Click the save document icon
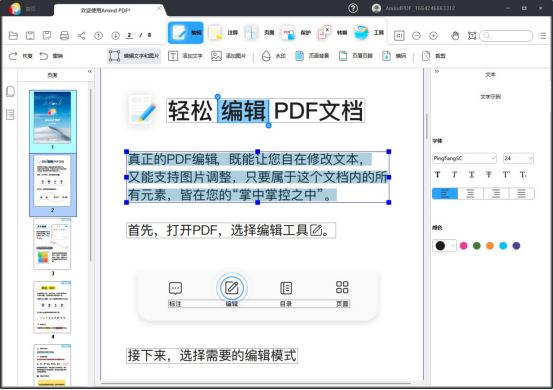The width and height of the screenshot is (553, 390). (30, 35)
